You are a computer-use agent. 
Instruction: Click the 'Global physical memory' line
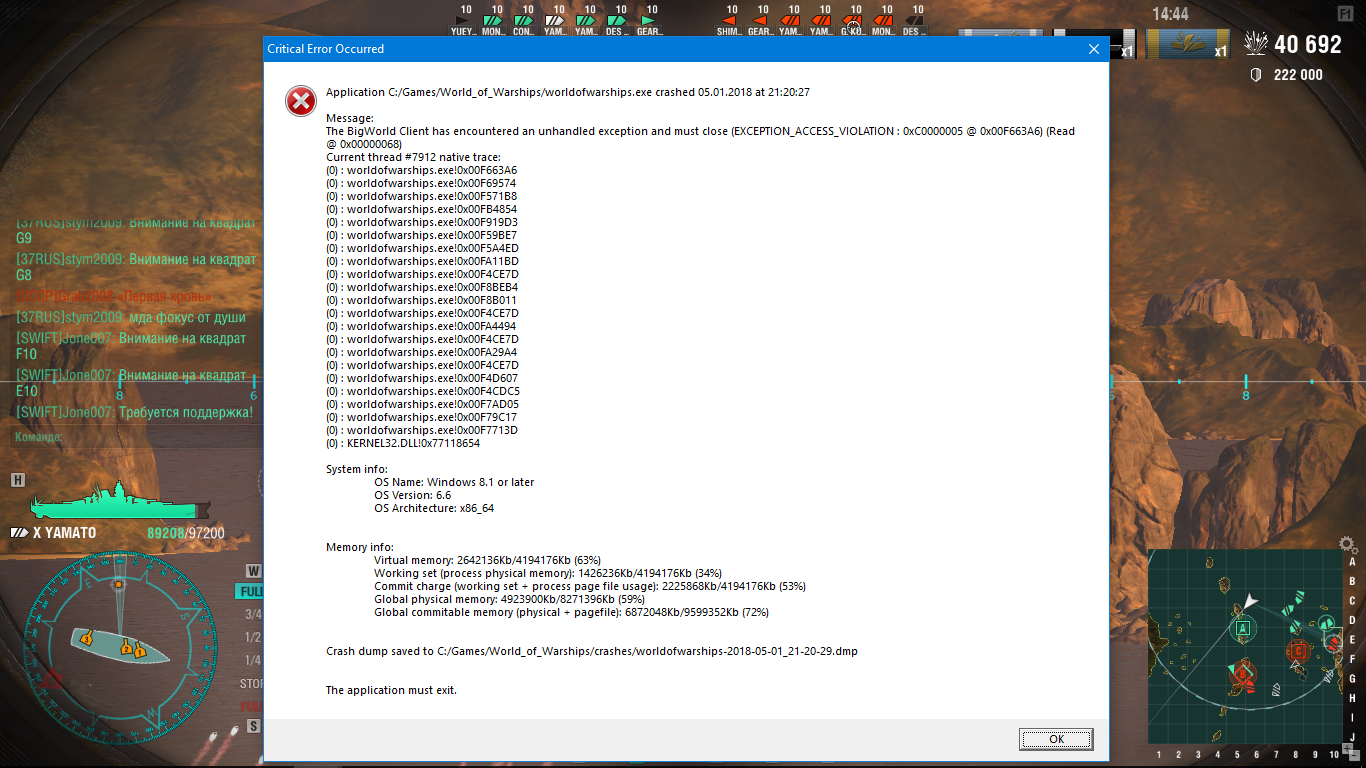tap(509, 599)
